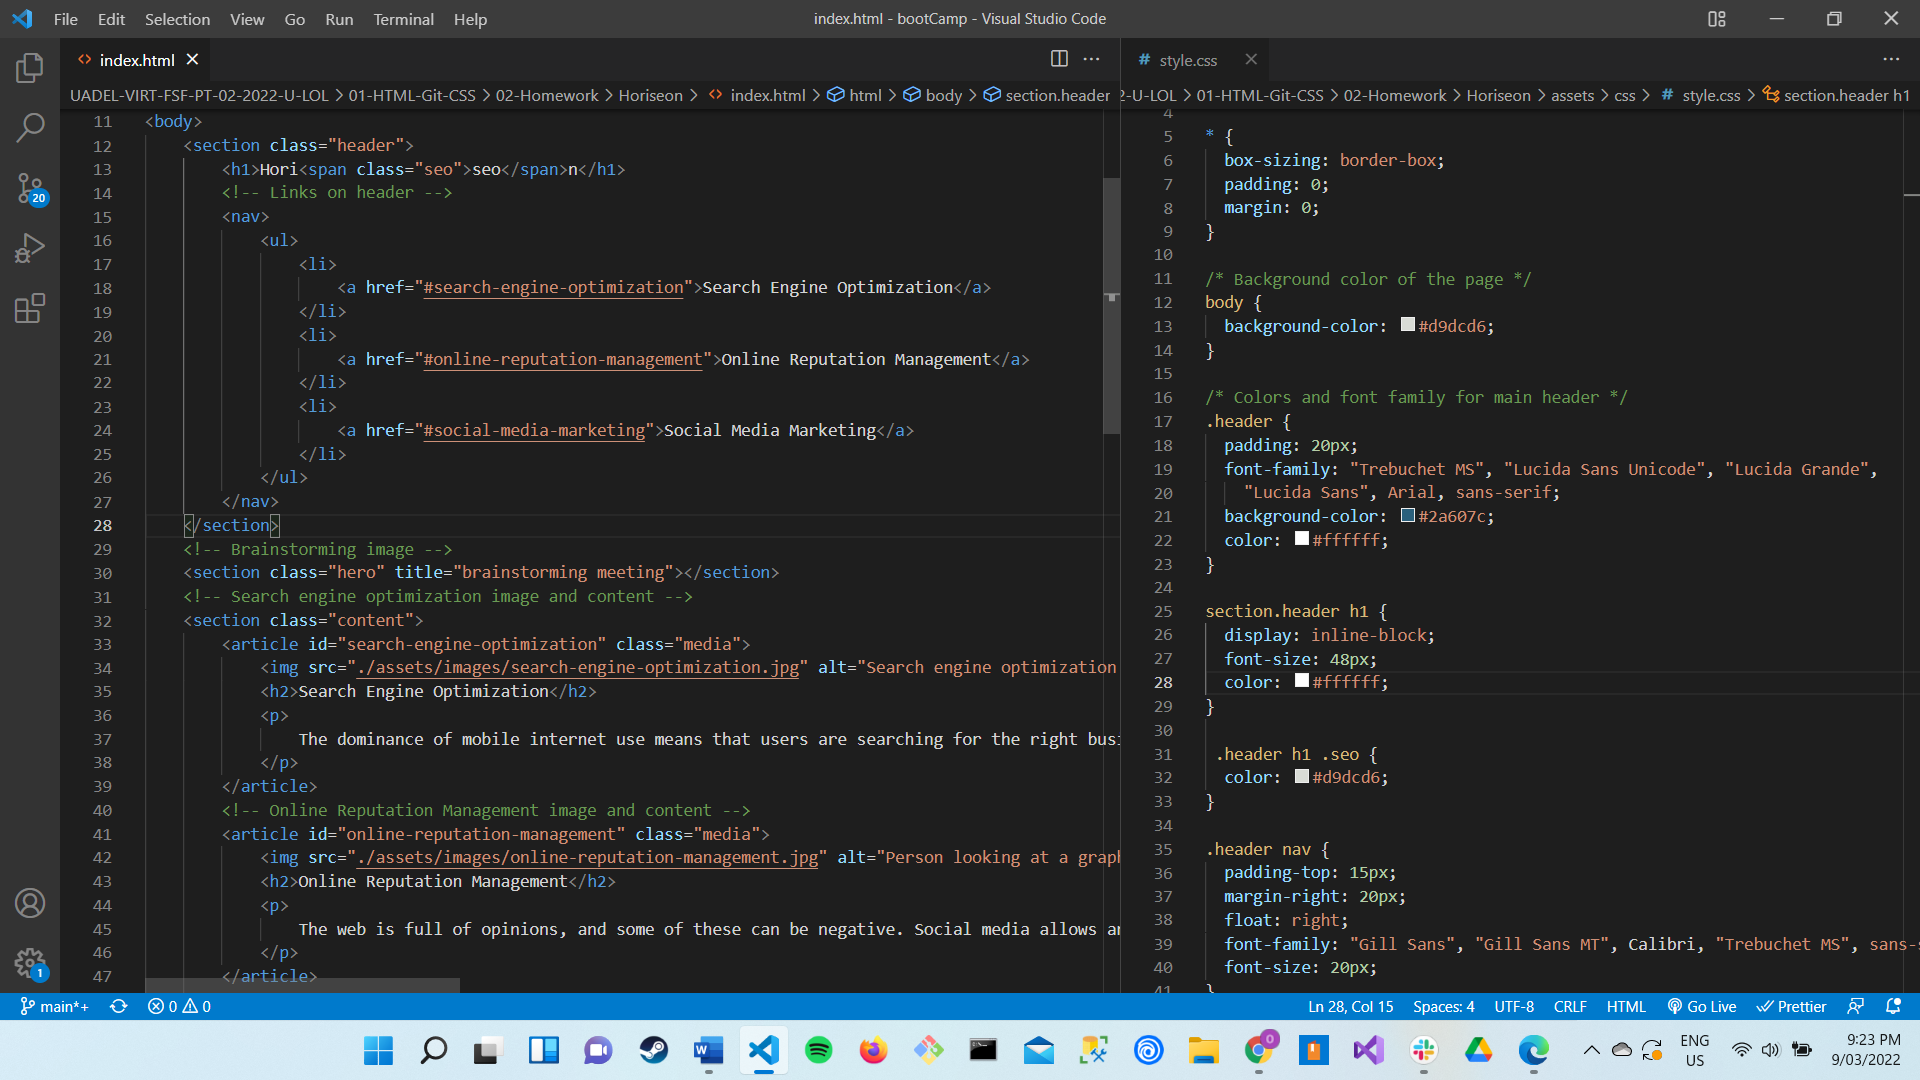Open the Manage gear icon
Screen dimensions: 1920x1080
[x=30, y=963]
